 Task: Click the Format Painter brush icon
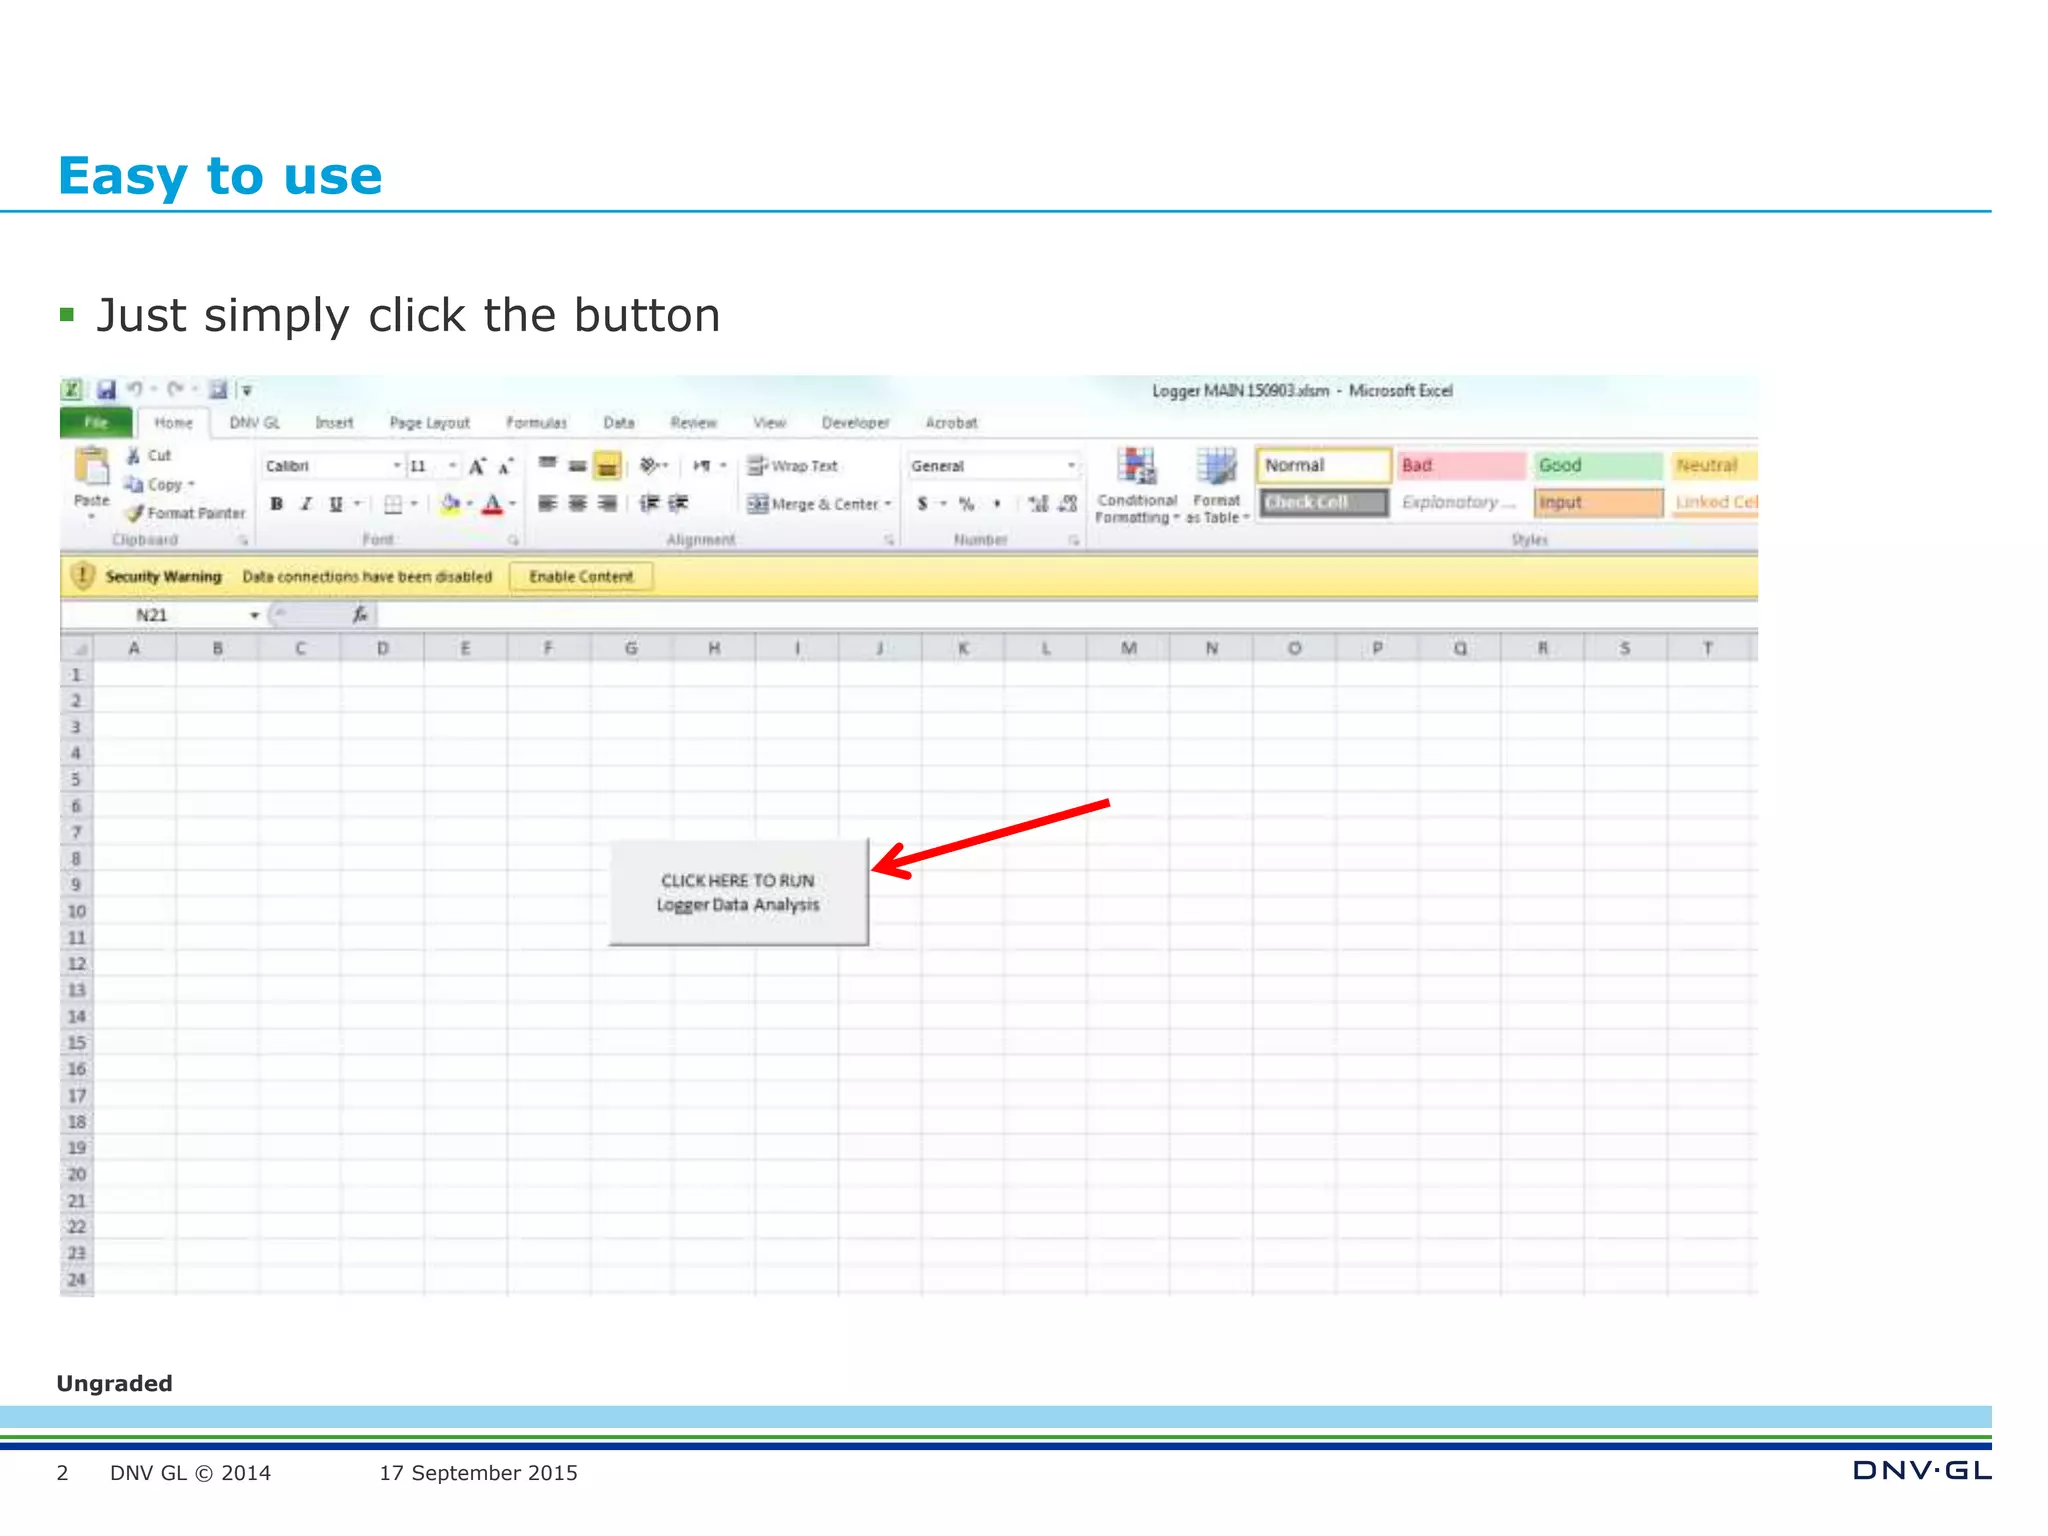point(135,513)
